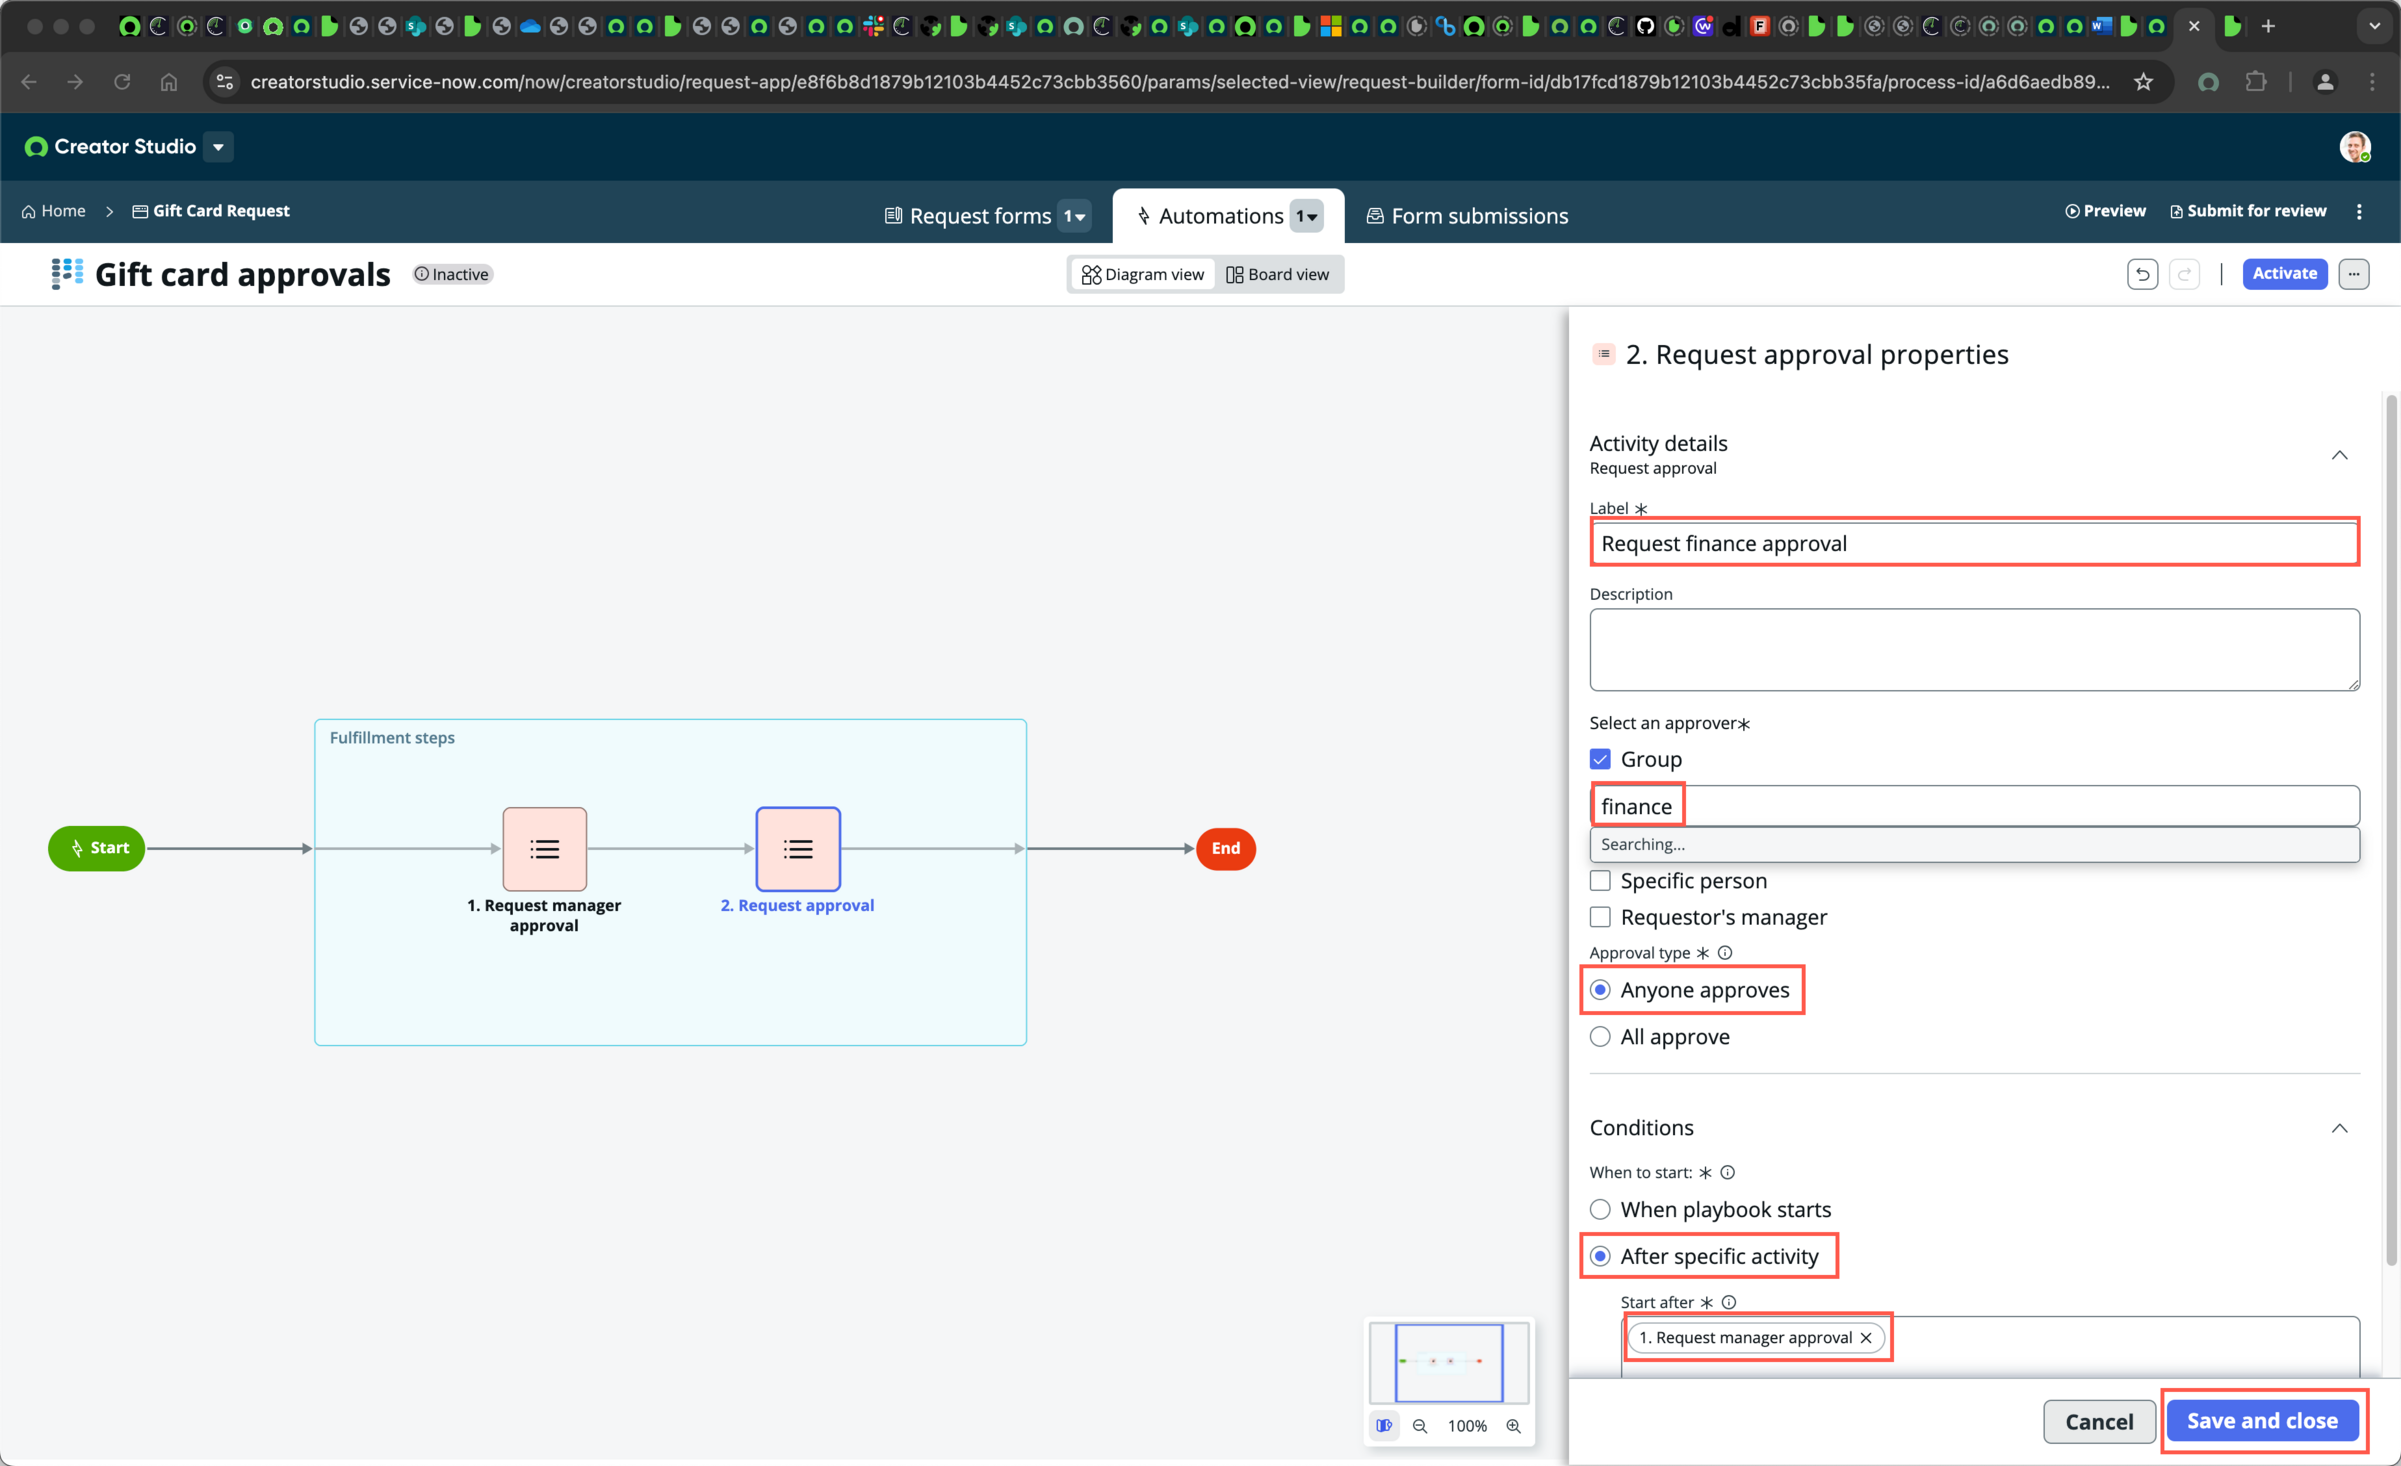Open the Creator Studio dropdown arrow
Screen dimensions: 2401x1466
[218, 147]
